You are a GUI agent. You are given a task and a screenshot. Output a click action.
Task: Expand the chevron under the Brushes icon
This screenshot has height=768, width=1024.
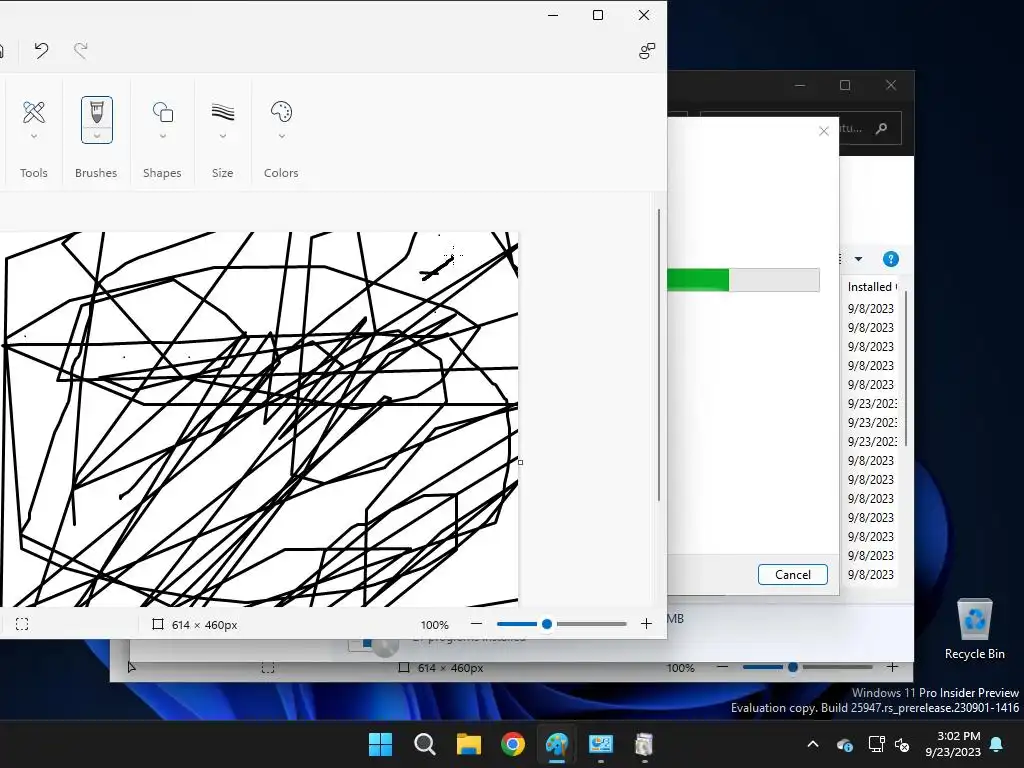(97, 136)
